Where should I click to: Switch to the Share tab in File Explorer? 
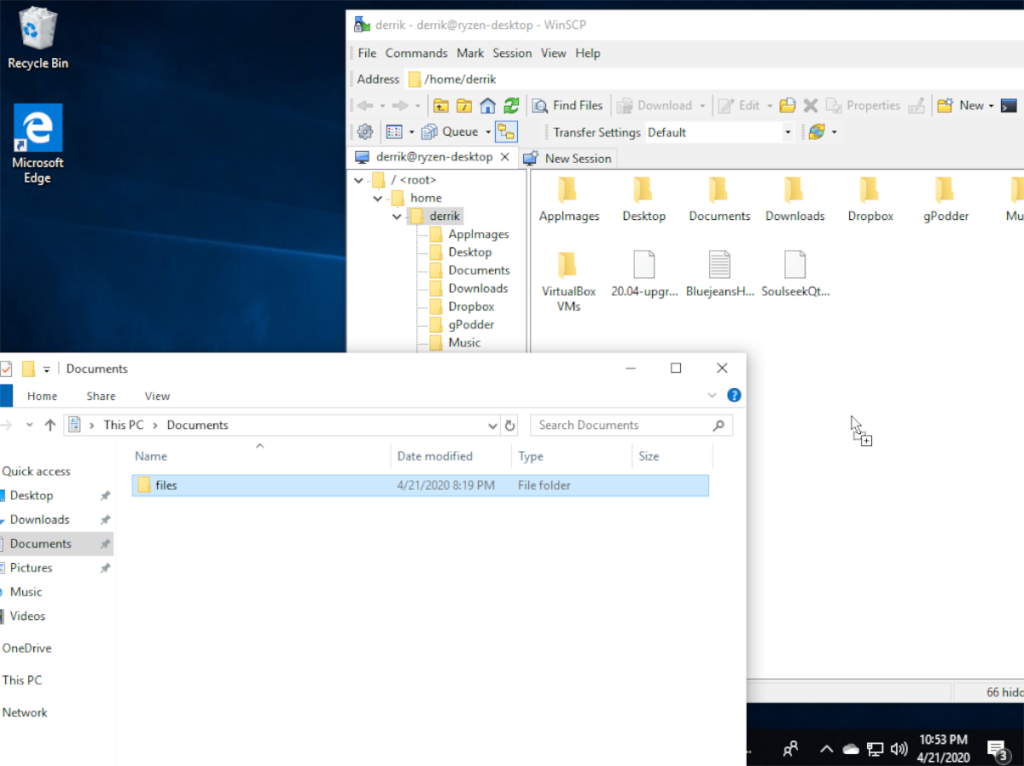pyautogui.click(x=100, y=396)
